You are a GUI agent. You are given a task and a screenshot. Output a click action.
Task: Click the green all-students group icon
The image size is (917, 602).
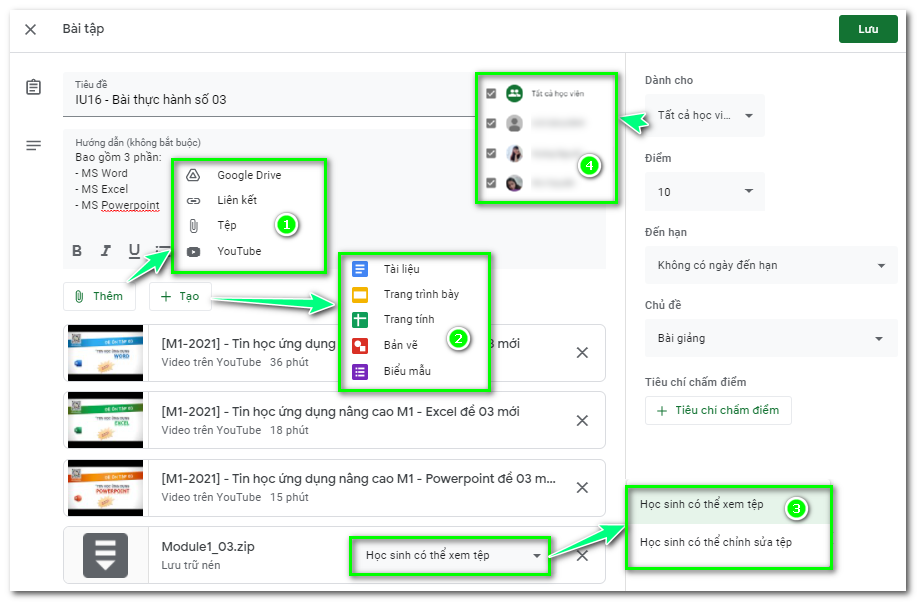click(514, 93)
